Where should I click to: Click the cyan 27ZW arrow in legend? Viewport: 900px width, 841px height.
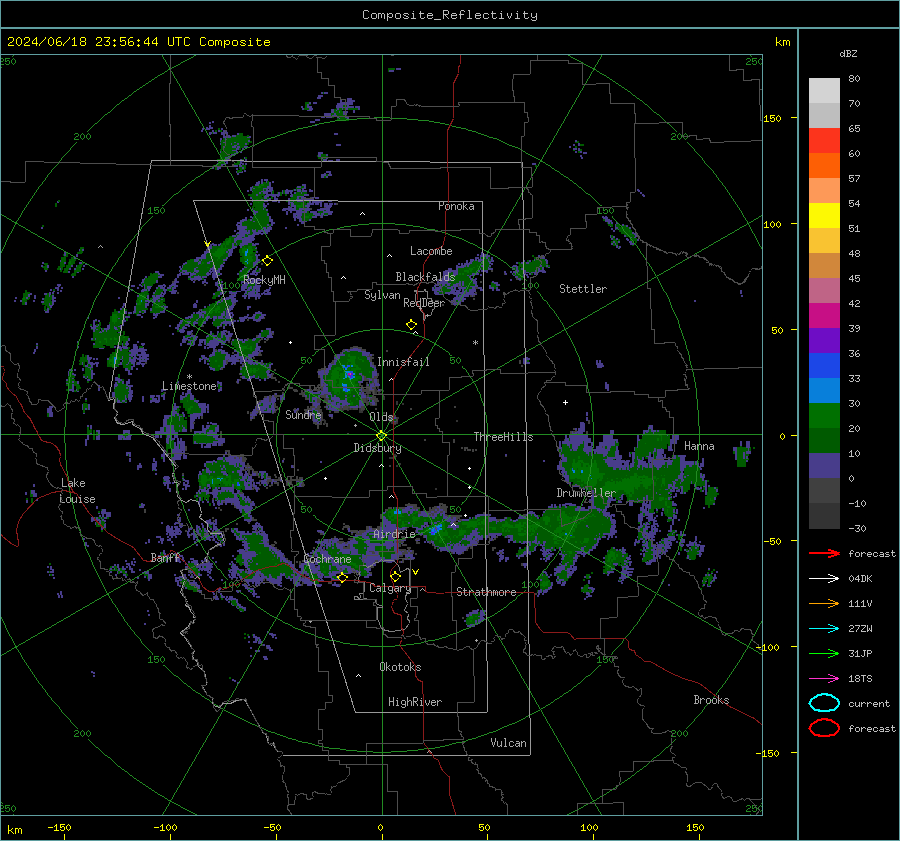click(824, 628)
